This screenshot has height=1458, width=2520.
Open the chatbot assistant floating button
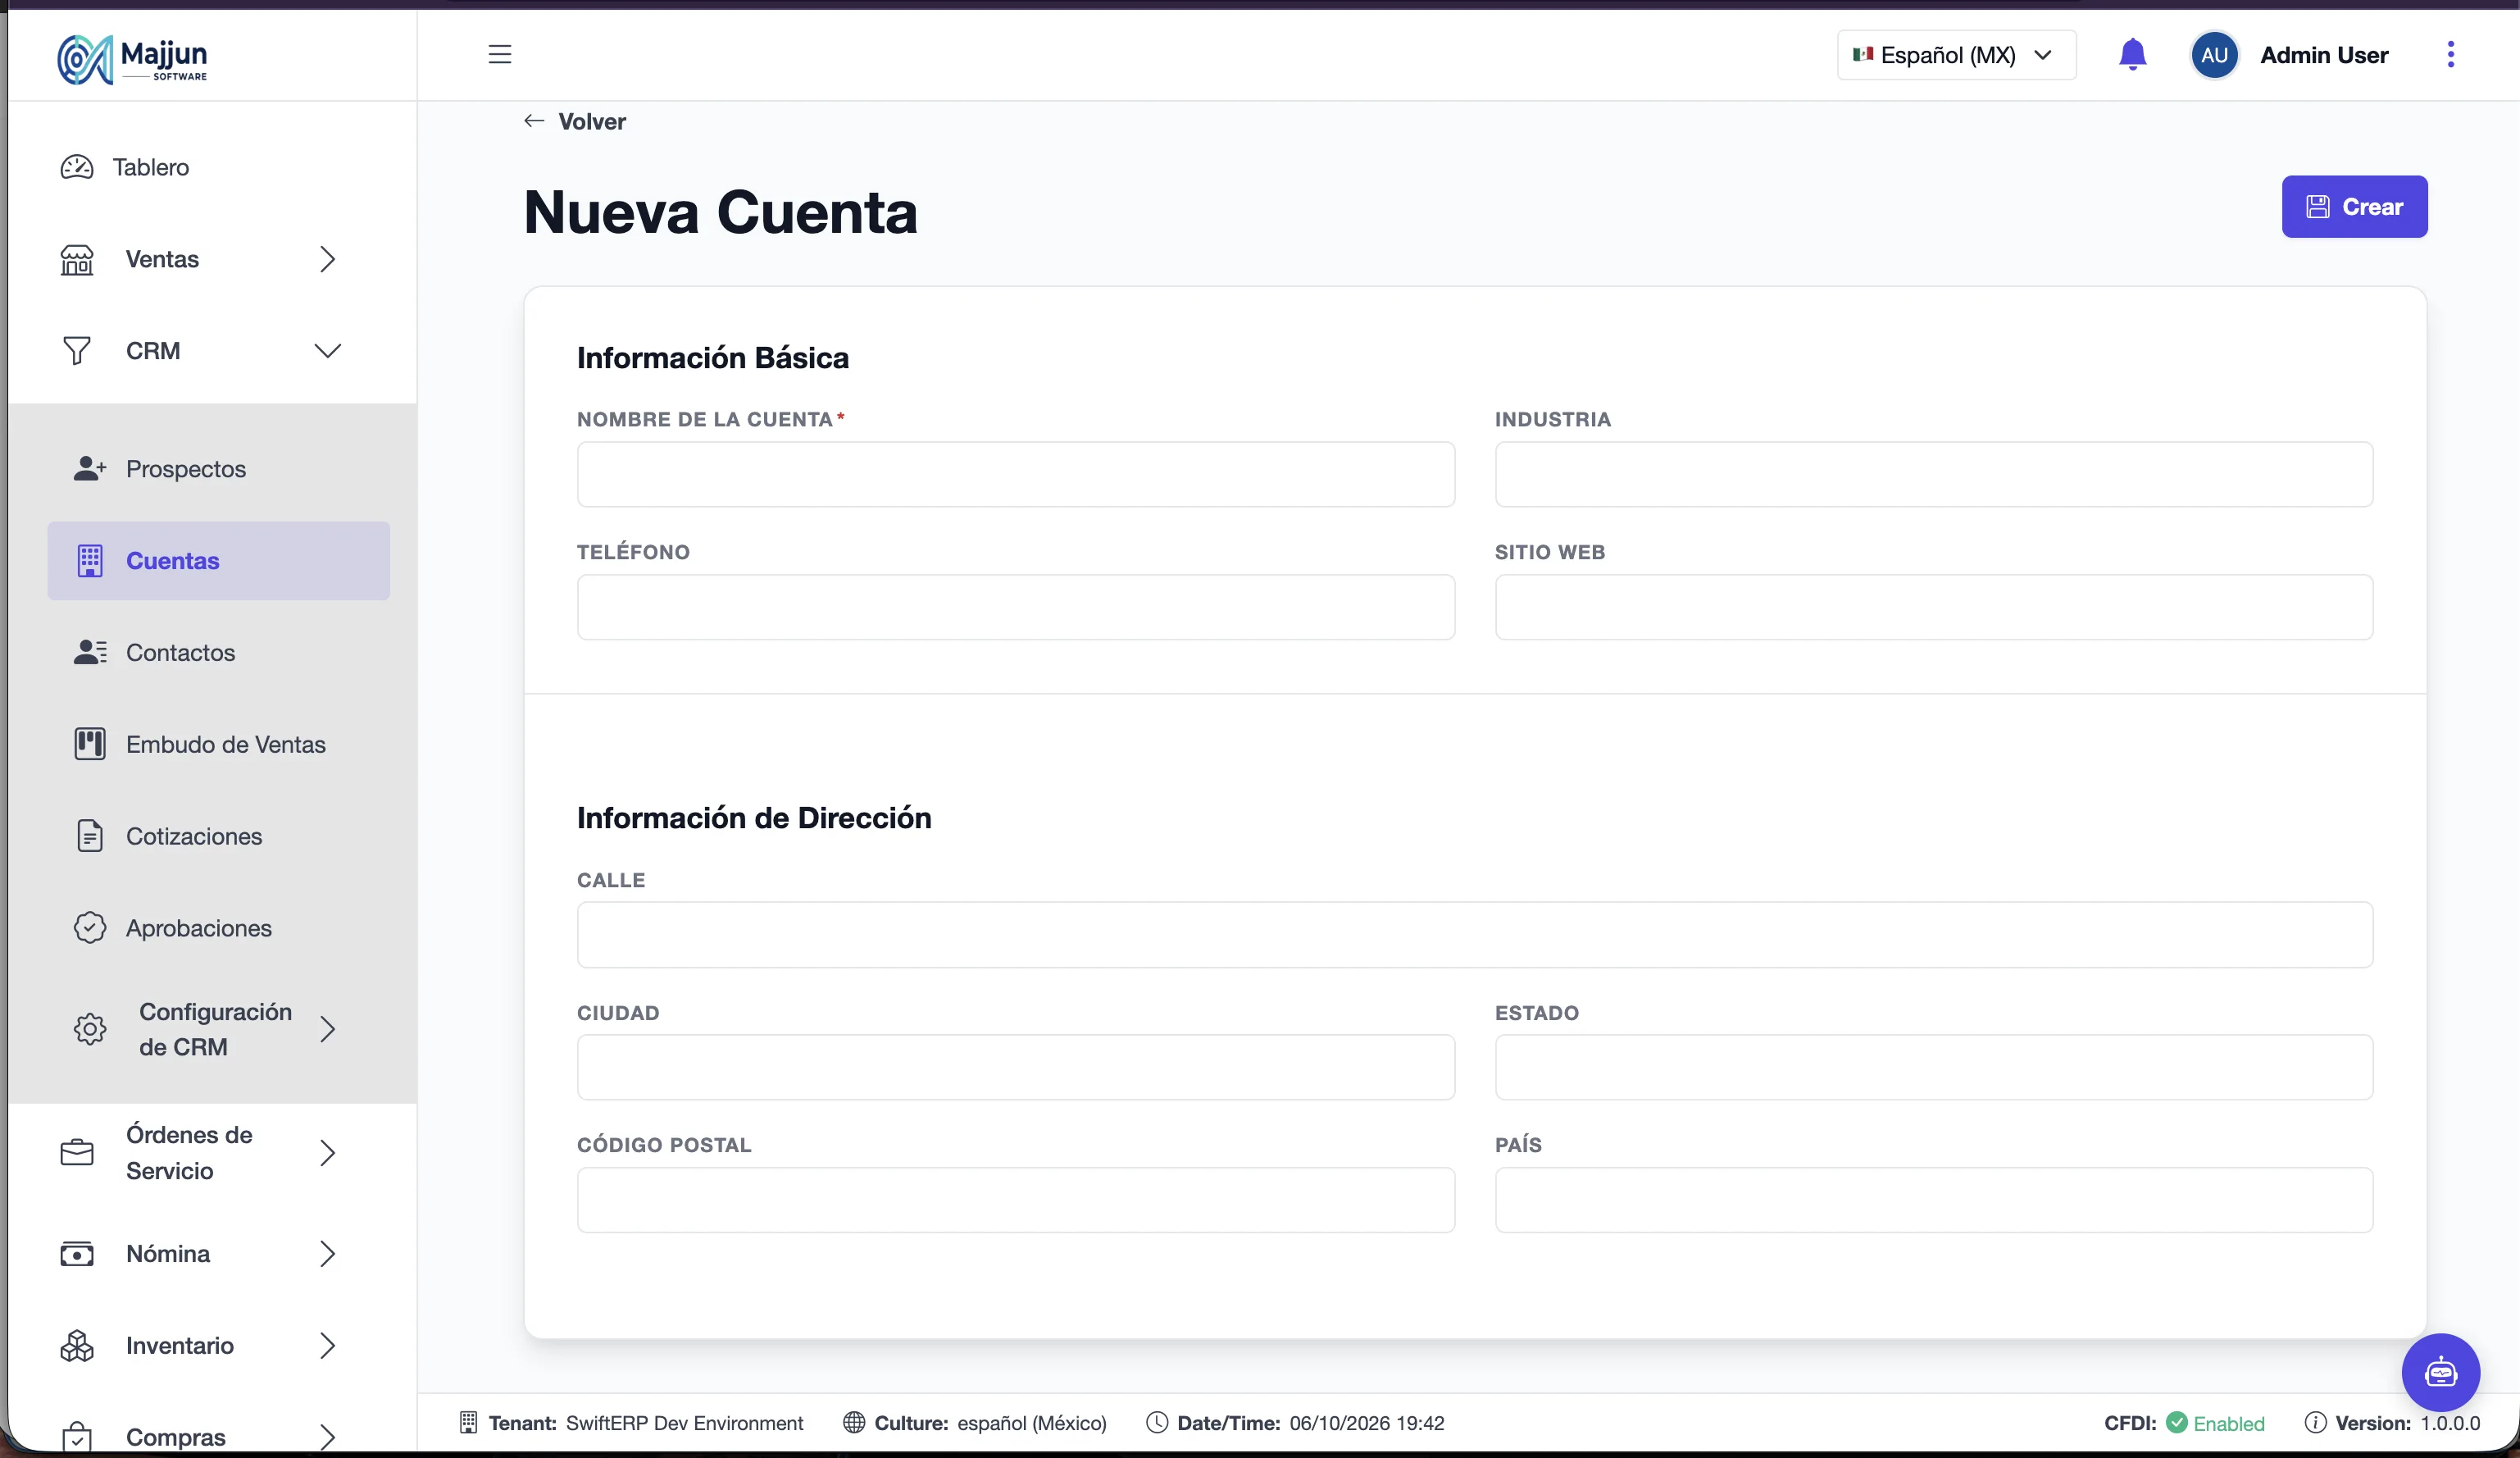[x=2440, y=1372]
